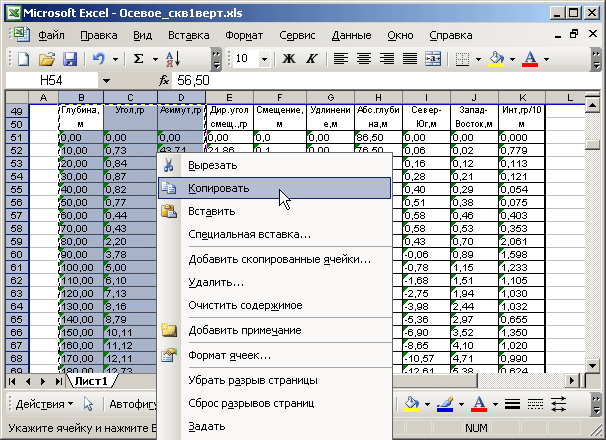Open the Действия dropdown menu
606x440 pixels.
point(42,404)
